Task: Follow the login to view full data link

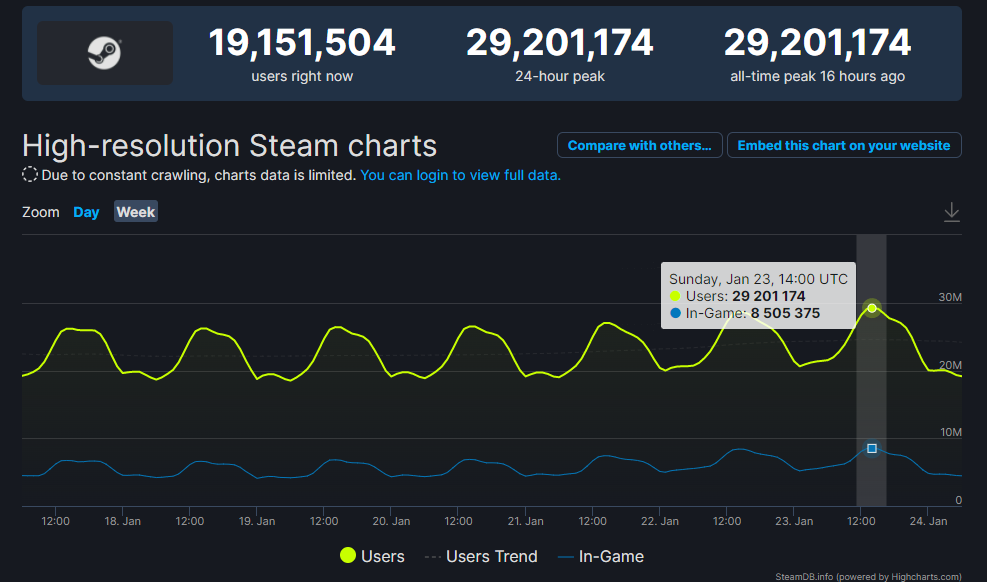Action: pyautogui.click(x=460, y=175)
